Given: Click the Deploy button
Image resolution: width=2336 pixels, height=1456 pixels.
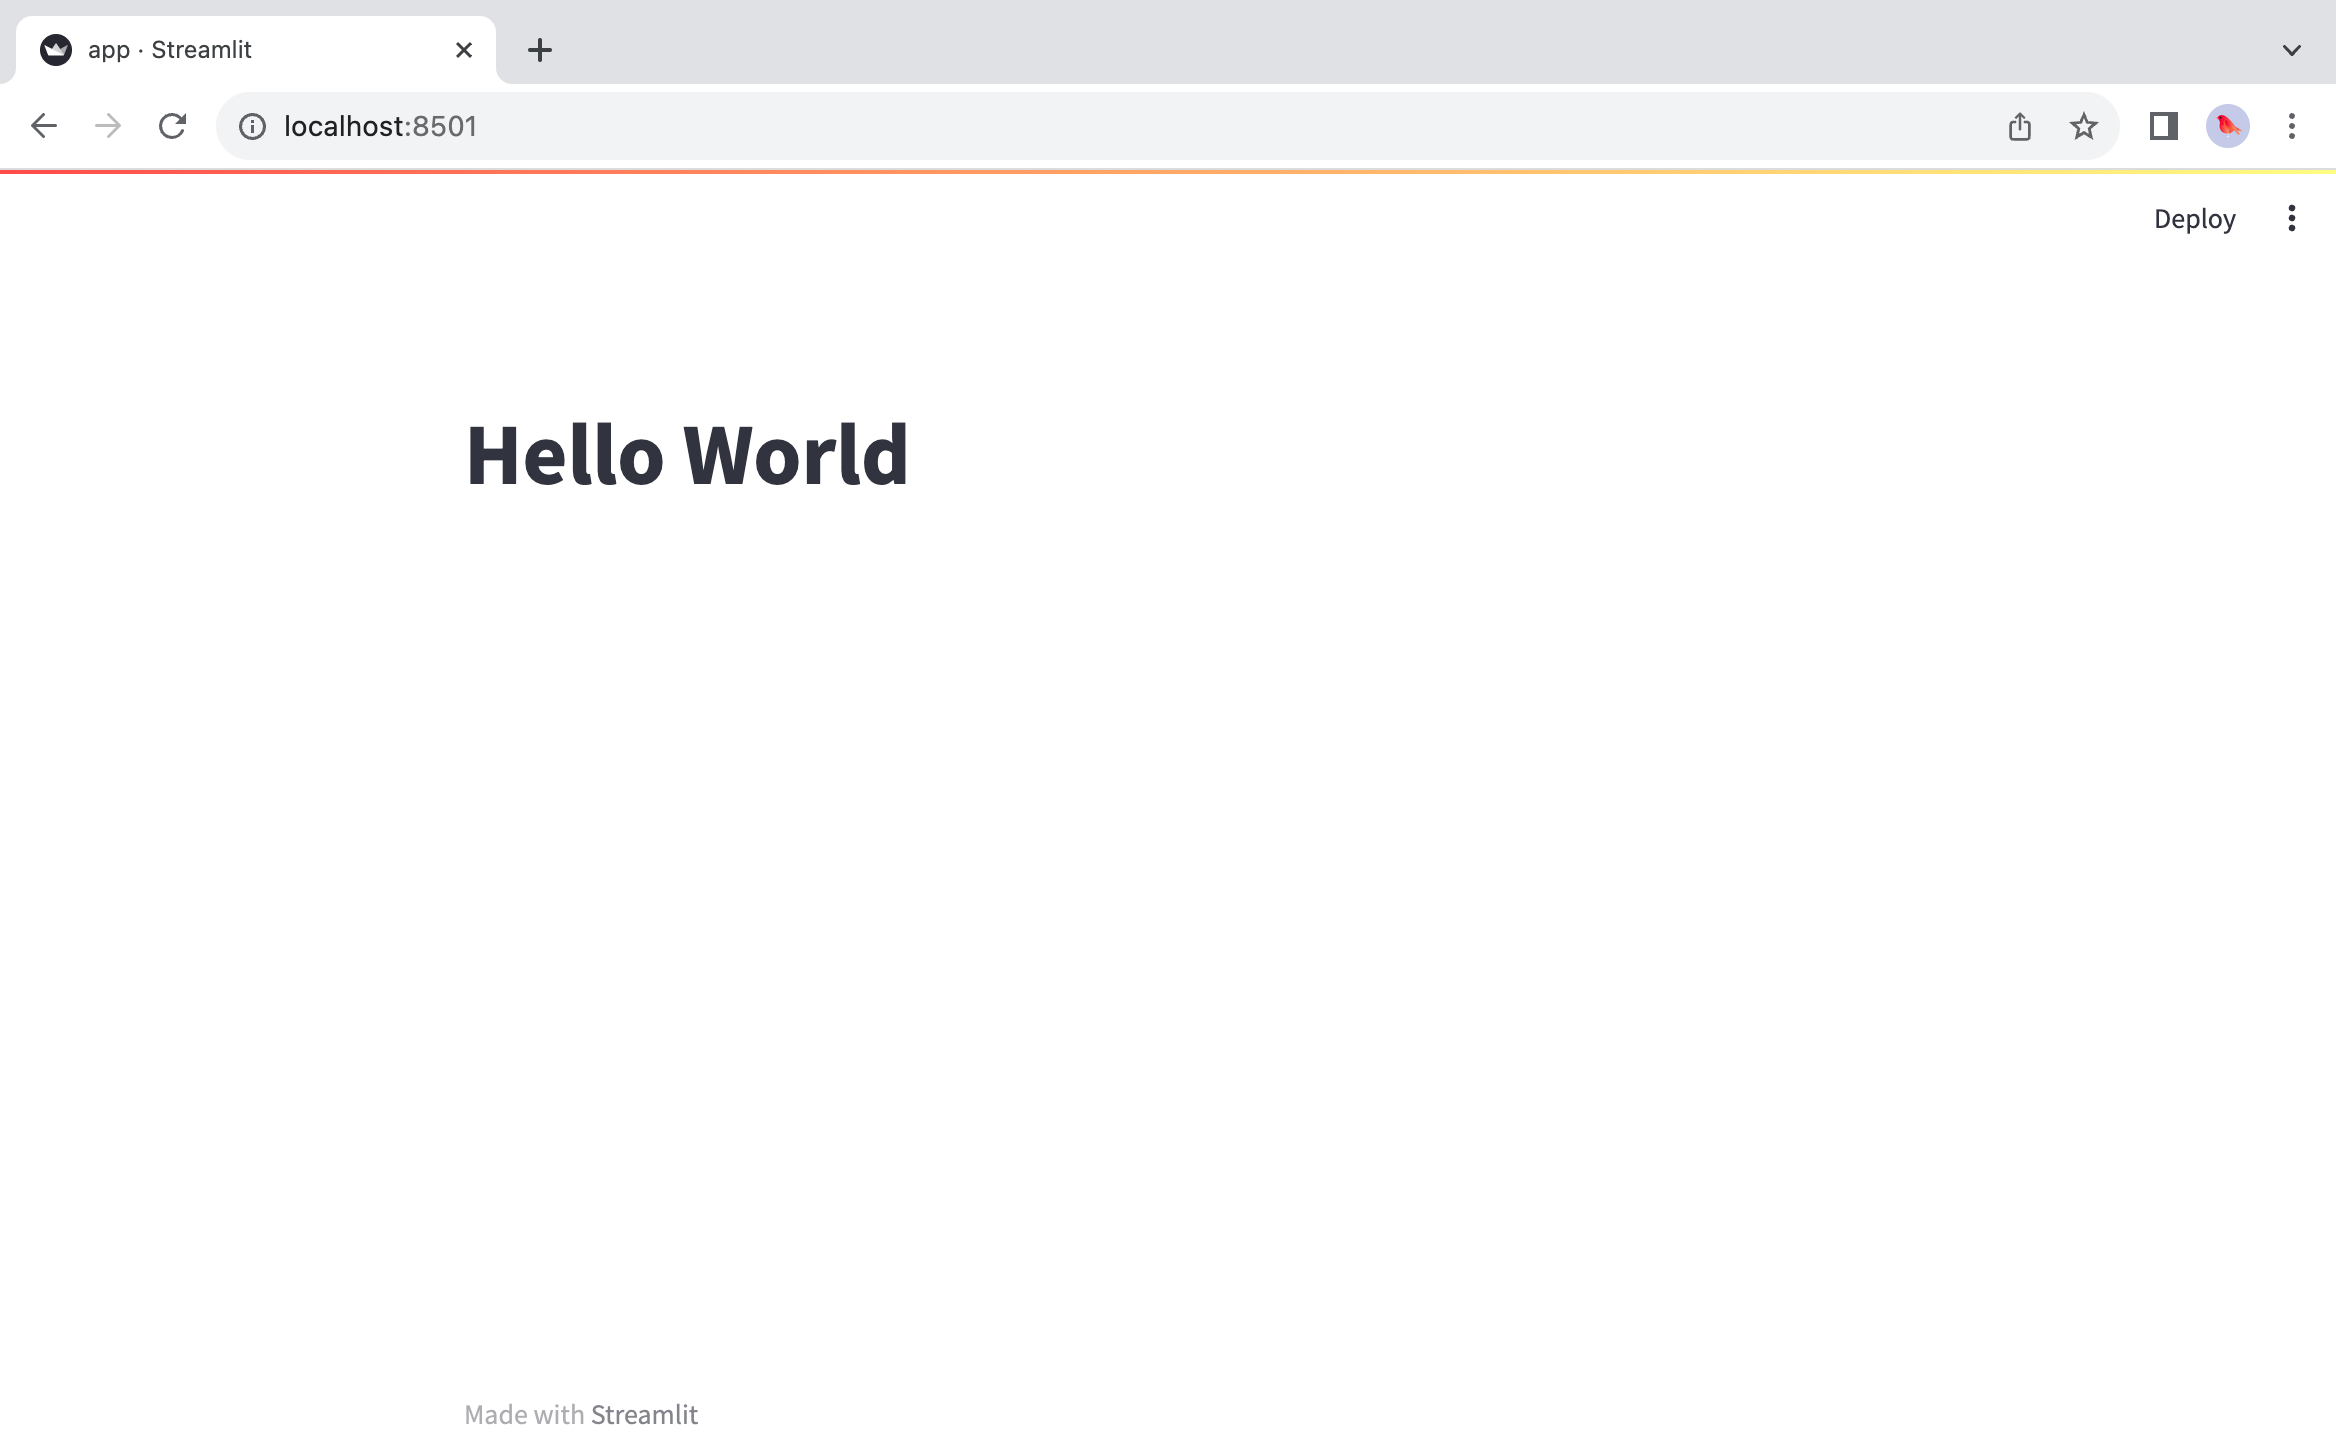Looking at the screenshot, I should pyautogui.click(x=2194, y=218).
